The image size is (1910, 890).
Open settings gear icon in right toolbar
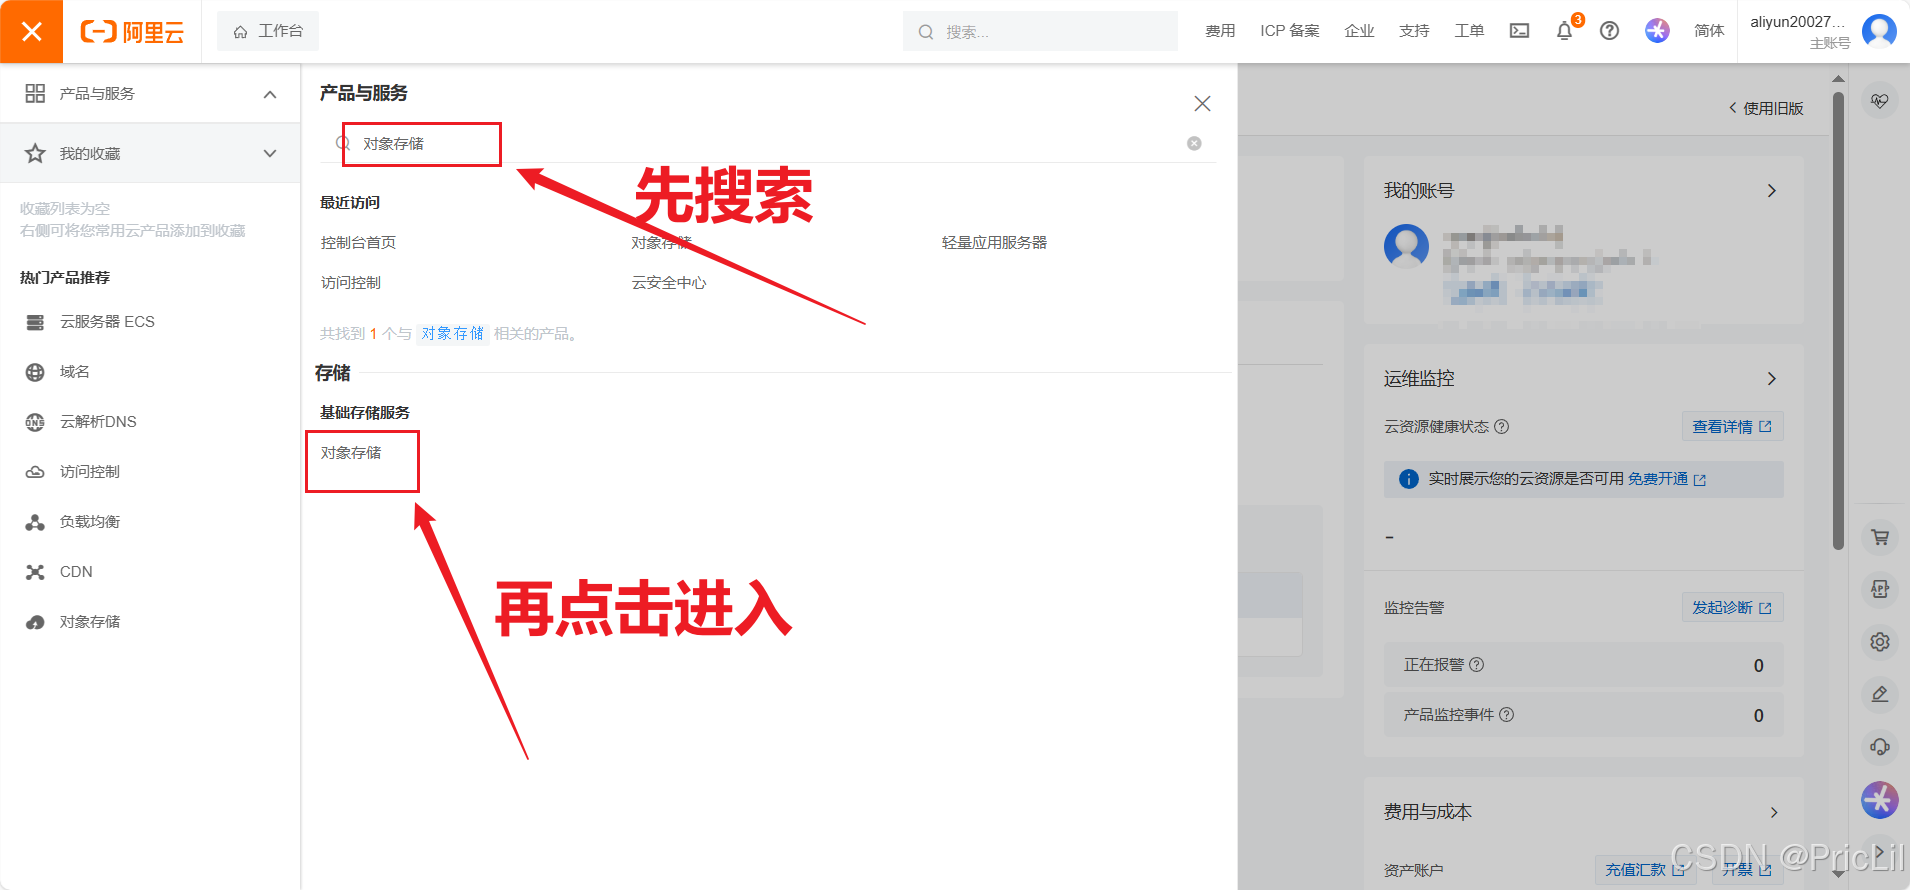(1880, 642)
